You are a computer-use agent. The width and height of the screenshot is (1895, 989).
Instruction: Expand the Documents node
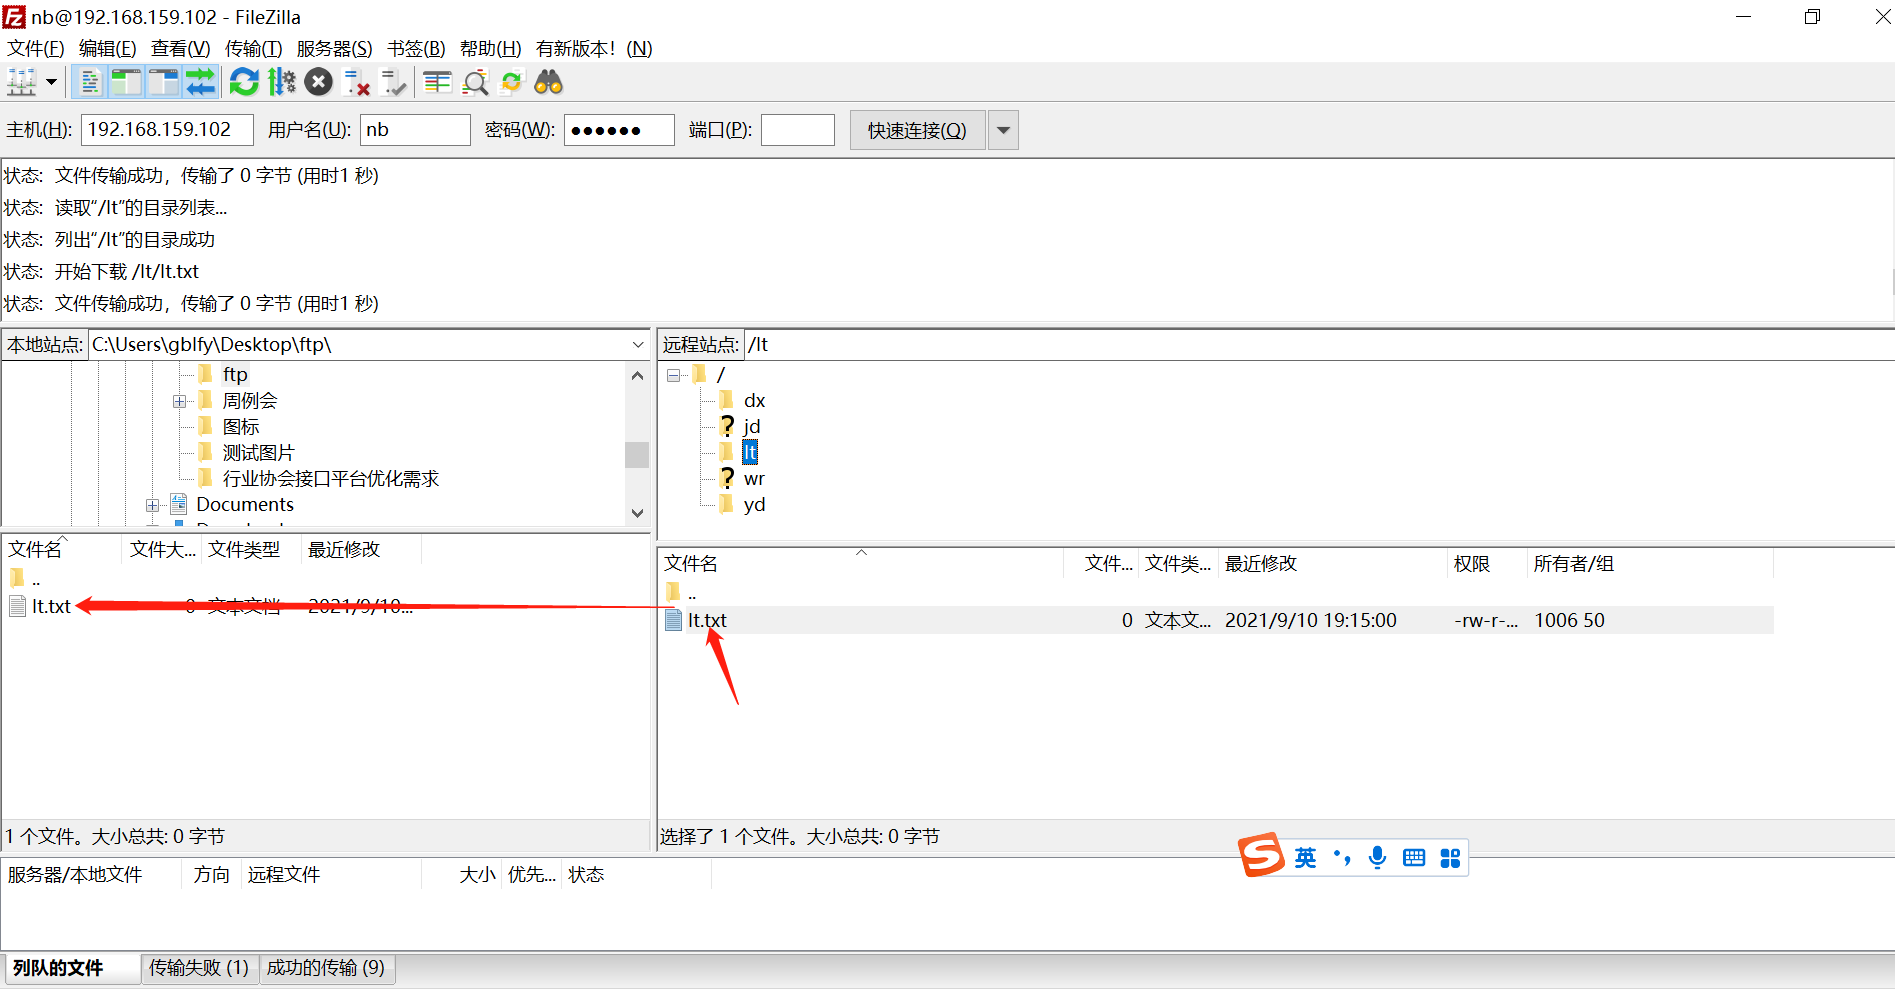(152, 505)
